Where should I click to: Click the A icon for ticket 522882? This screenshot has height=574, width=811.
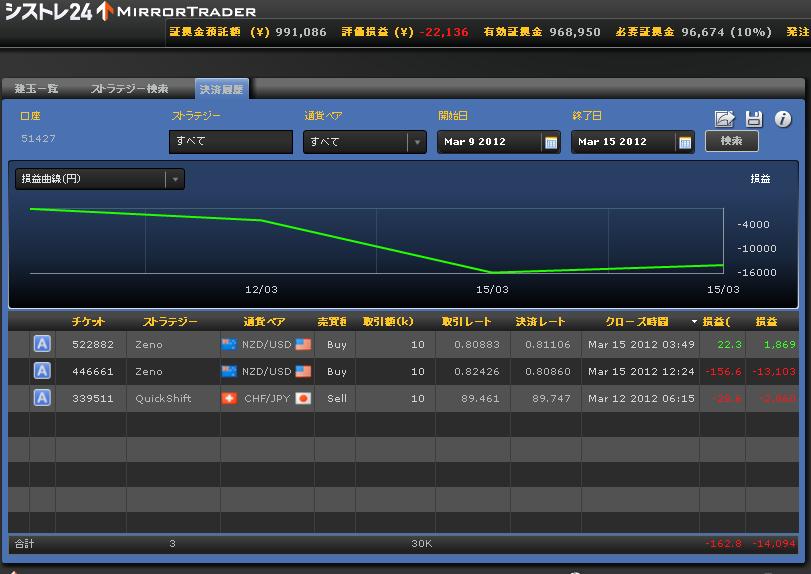(x=42, y=344)
